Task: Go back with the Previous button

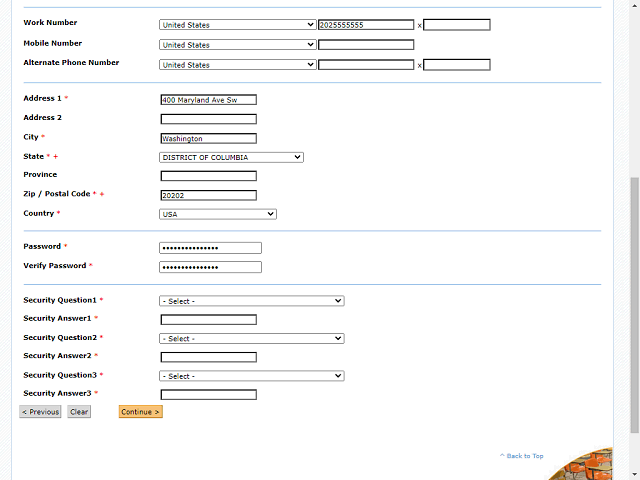Action: 40,412
